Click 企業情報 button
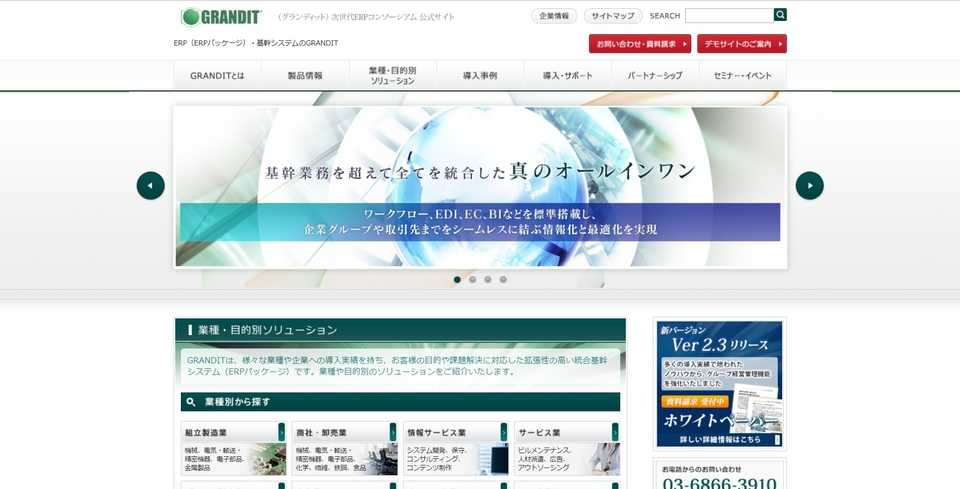 point(554,16)
